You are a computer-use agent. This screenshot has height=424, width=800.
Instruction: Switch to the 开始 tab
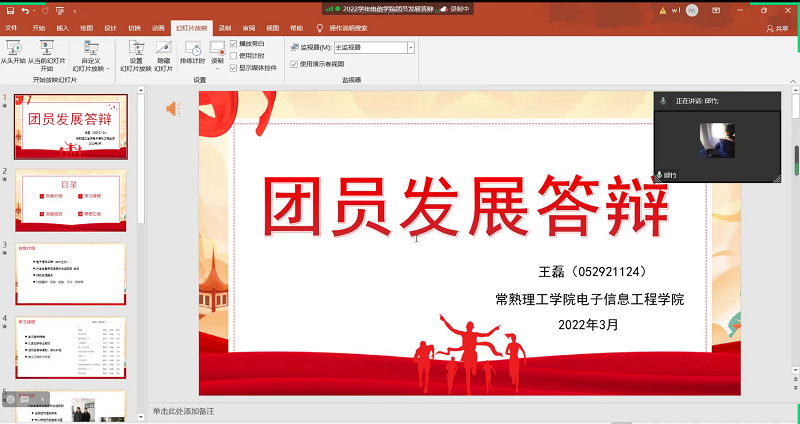[39, 28]
